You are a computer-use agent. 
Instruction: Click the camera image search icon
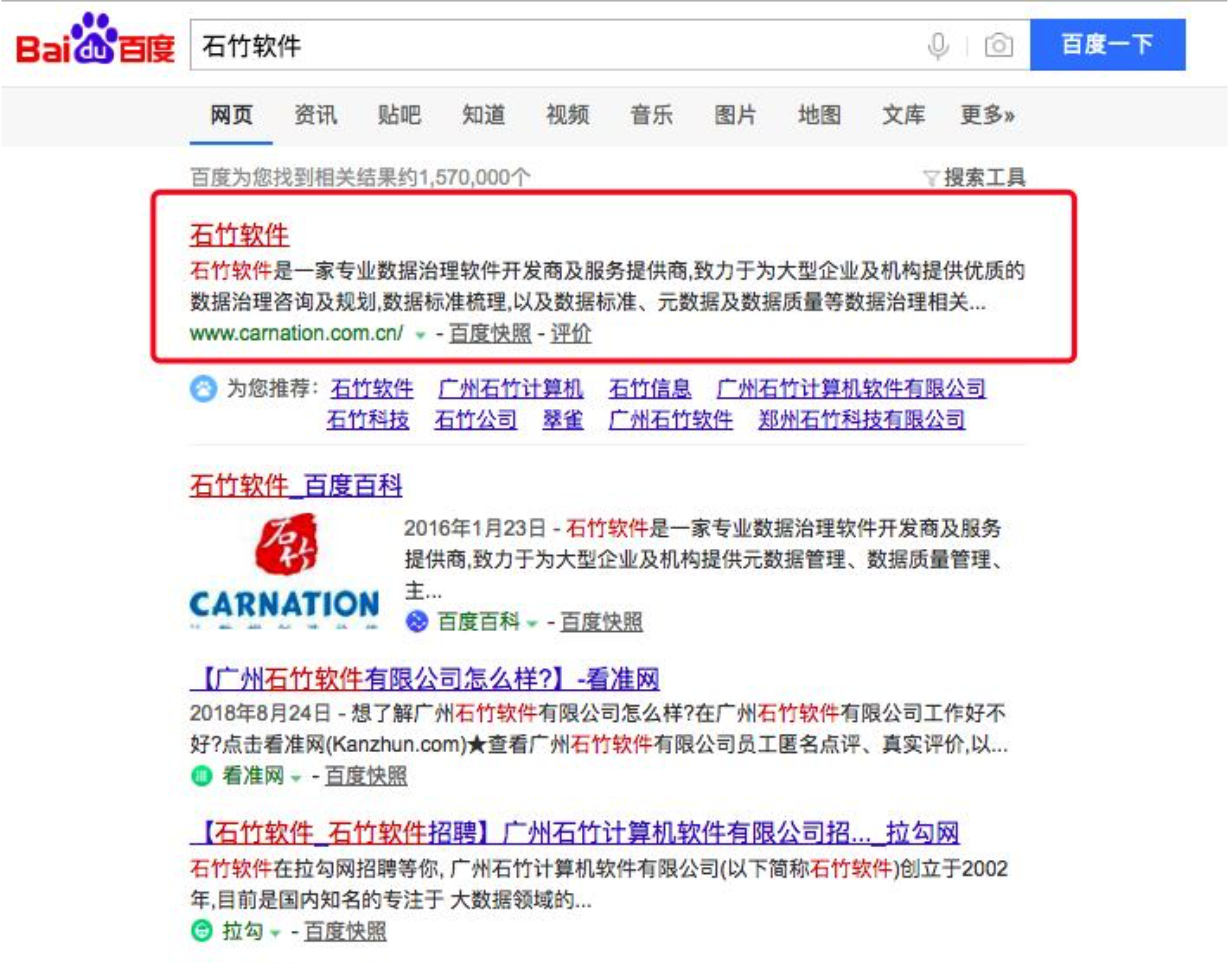998,46
